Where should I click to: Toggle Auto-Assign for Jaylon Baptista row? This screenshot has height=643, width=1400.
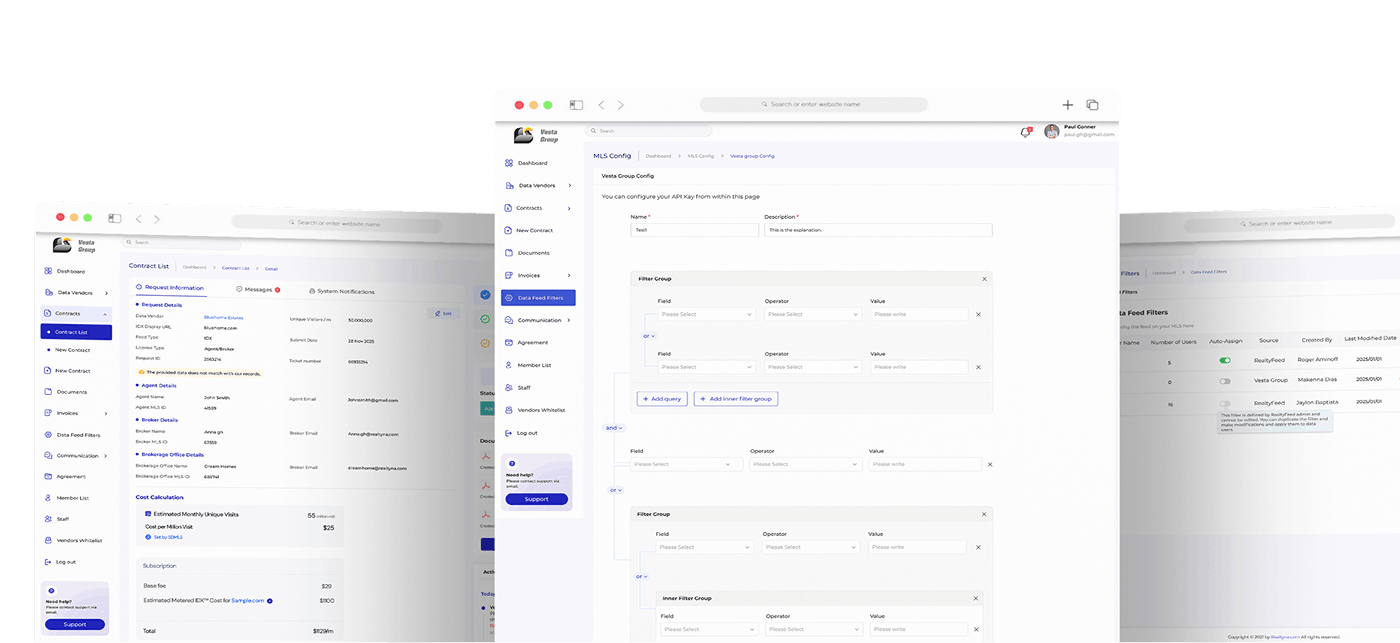click(1225, 403)
